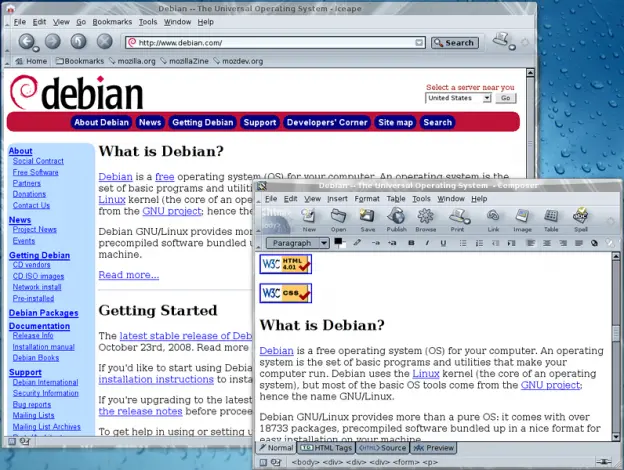Screen dimensions: 624x470
Task: Select the <form> tag in Composer status bar
Action: [x=406, y=462]
